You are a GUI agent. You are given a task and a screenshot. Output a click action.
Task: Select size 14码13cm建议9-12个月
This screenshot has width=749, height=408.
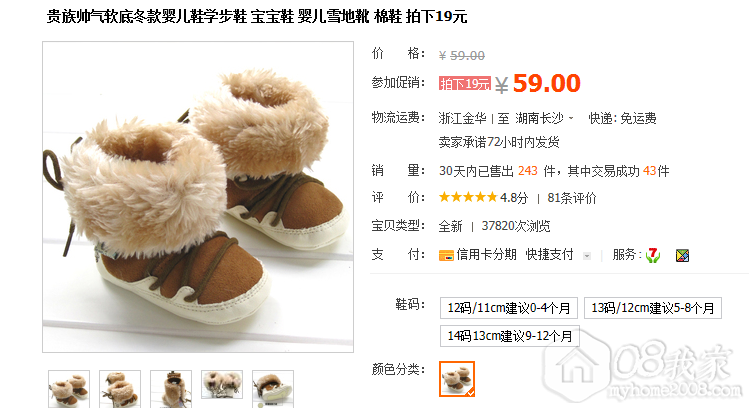pos(510,336)
